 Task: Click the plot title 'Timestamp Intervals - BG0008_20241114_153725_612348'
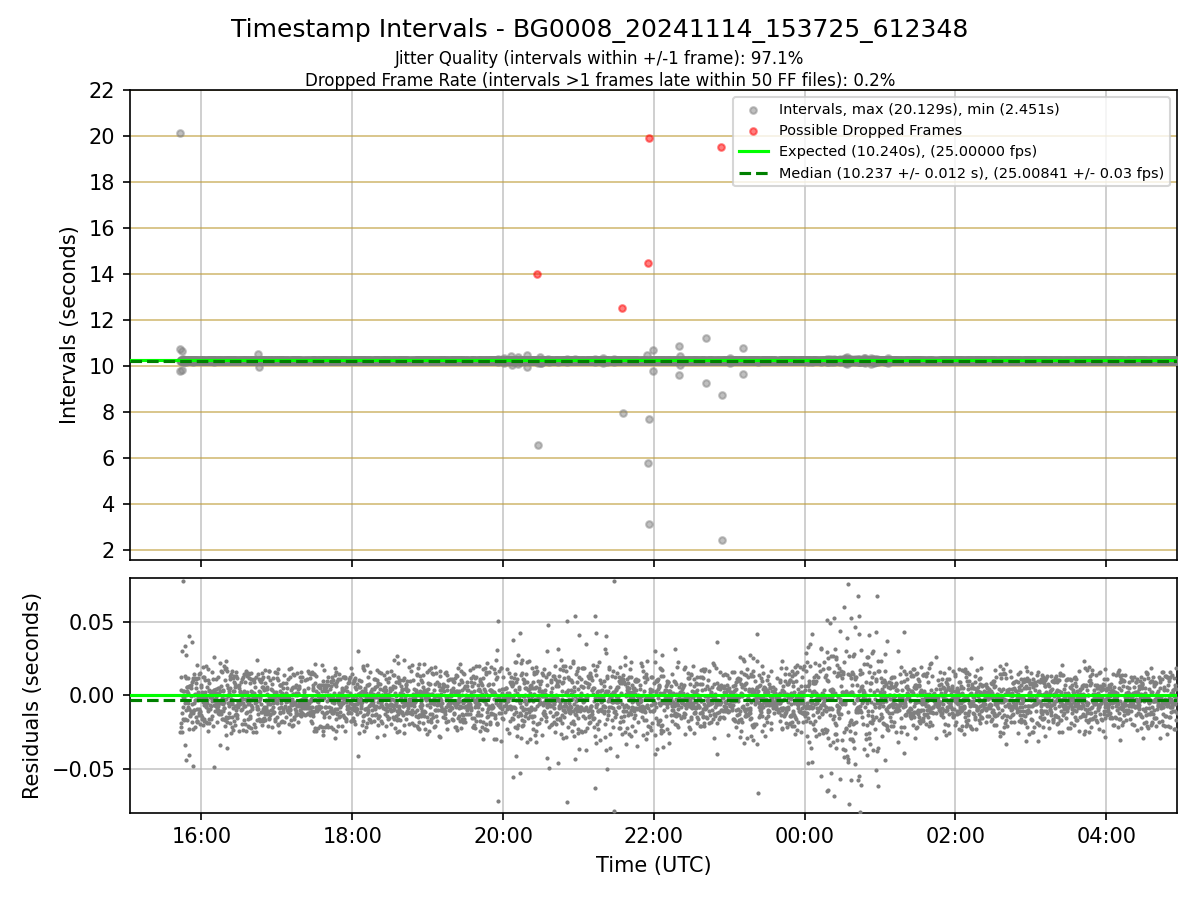coord(599,29)
